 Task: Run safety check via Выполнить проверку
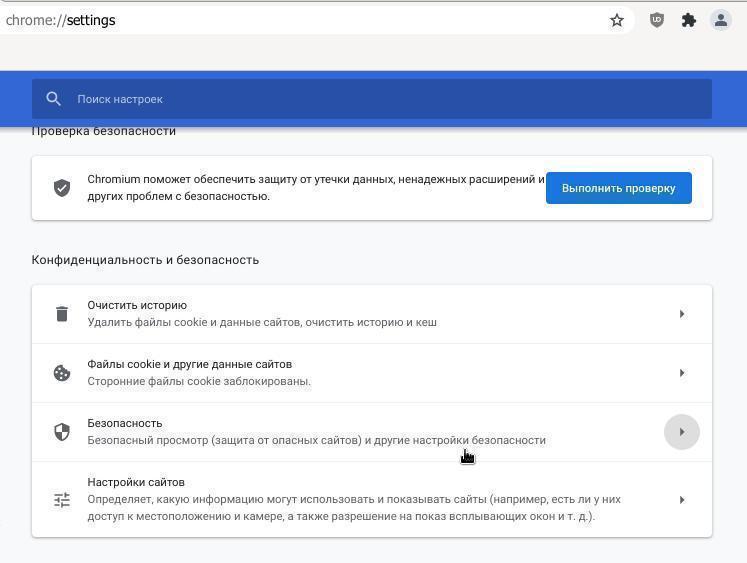pyautogui.click(x=618, y=188)
